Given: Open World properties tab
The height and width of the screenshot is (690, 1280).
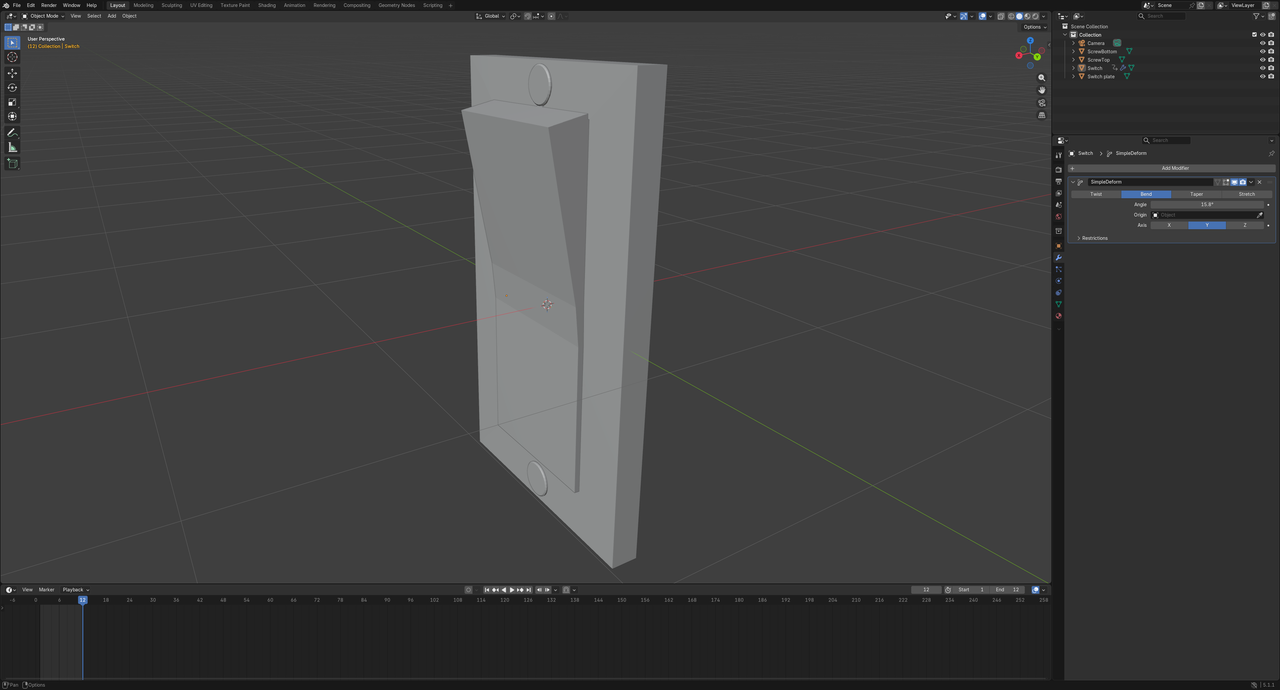Looking at the screenshot, I should (1058, 216).
